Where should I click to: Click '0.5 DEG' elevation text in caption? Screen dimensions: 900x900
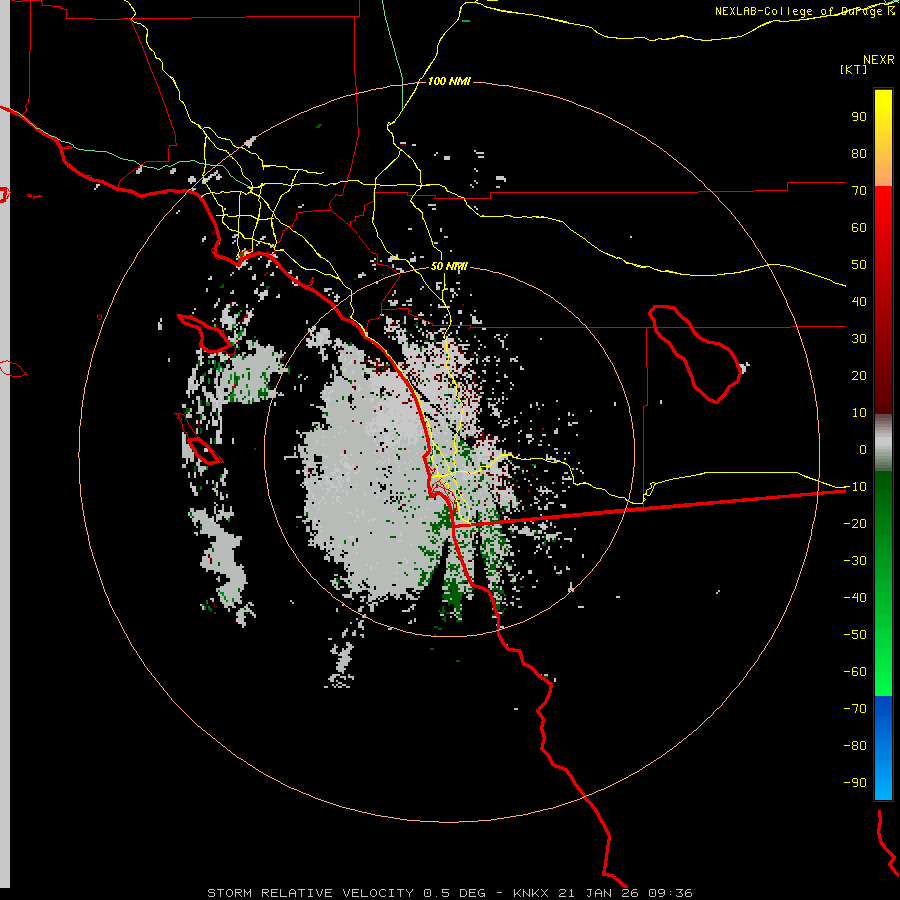click(455, 893)
